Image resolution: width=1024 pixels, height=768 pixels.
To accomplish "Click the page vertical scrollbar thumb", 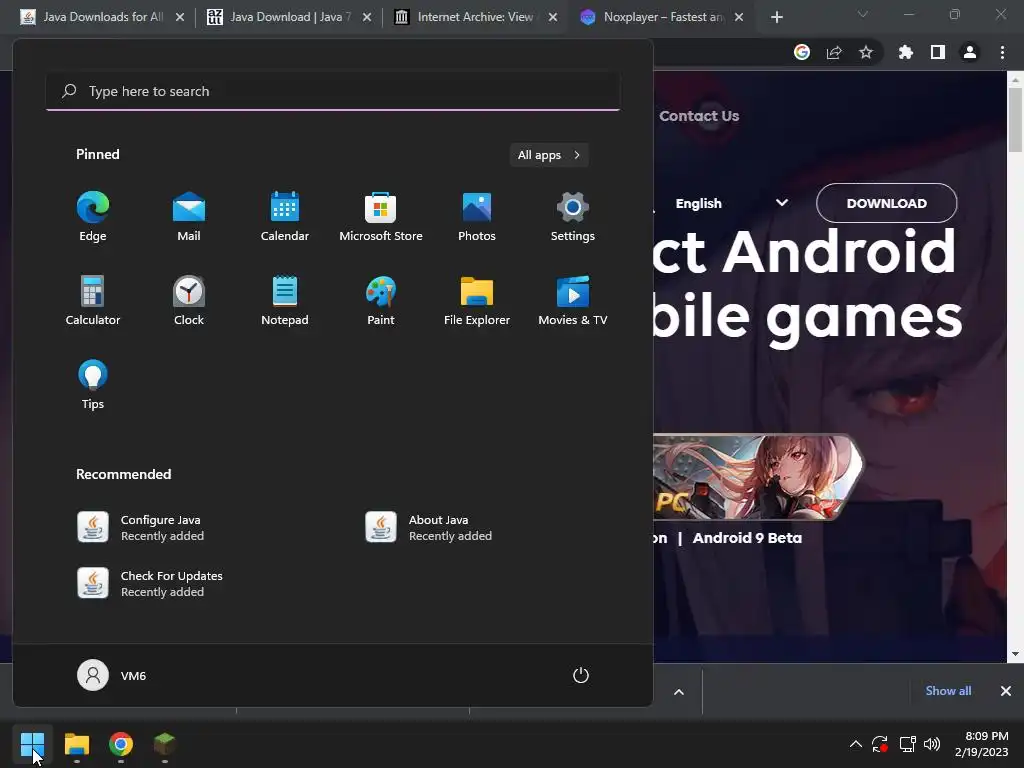I will 1015,120.
